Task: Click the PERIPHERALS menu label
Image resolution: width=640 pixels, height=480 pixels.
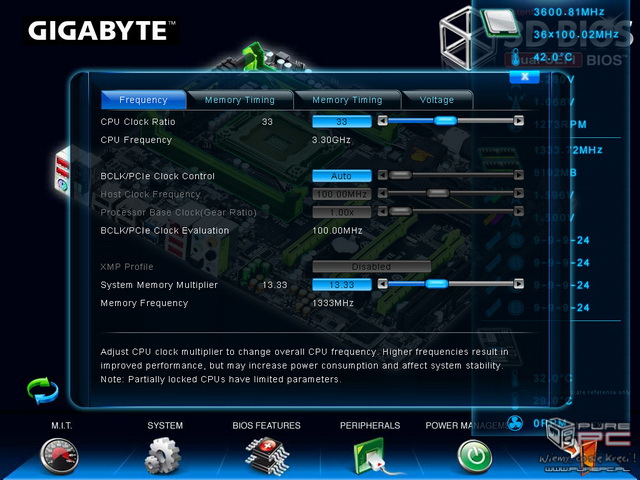Action: coord(370,426)
